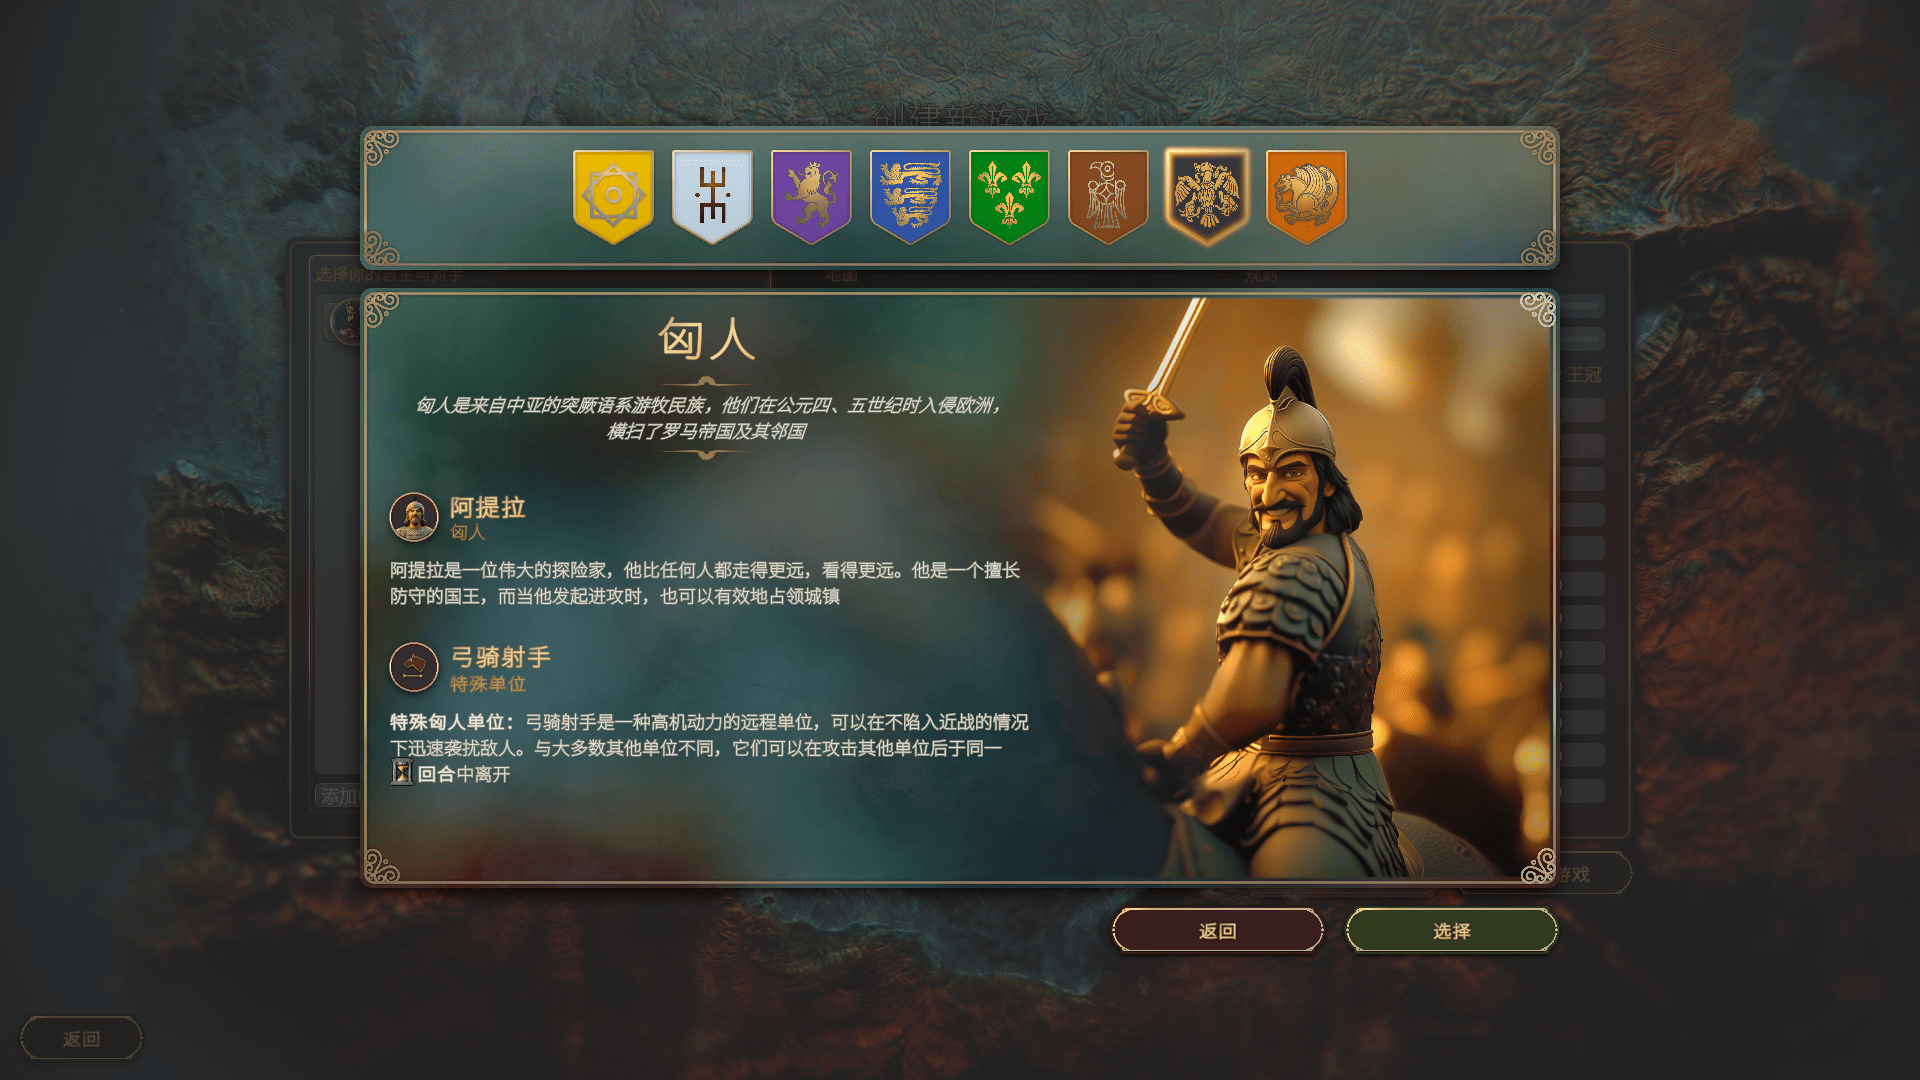This screenshot has height=1080, width=1920.
Task: Select the orange shield with winged beast
Action: tap(1306, 196)
